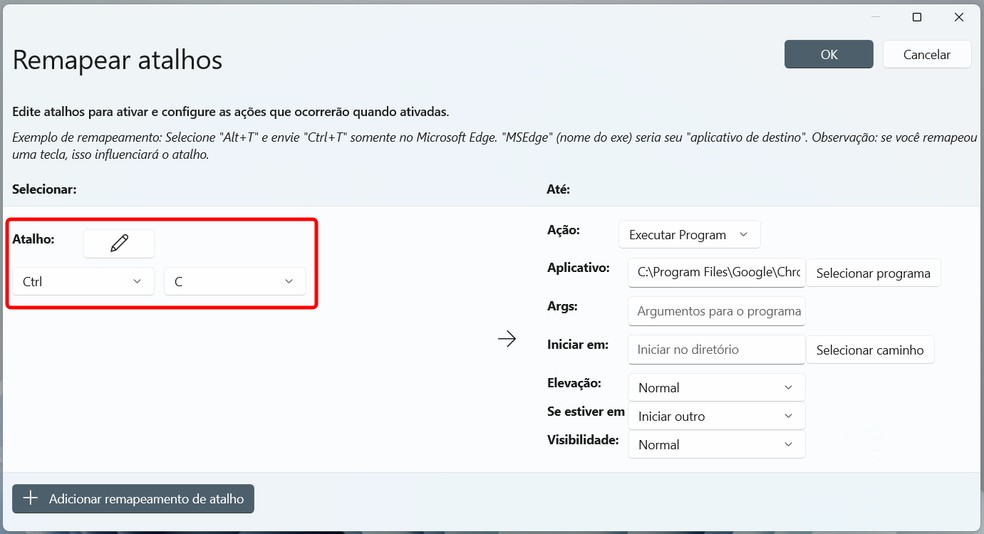The width and height of the screenshot is (984, 534).
Task: Focus the Aplicativo path field
Action: pos(716,273)
